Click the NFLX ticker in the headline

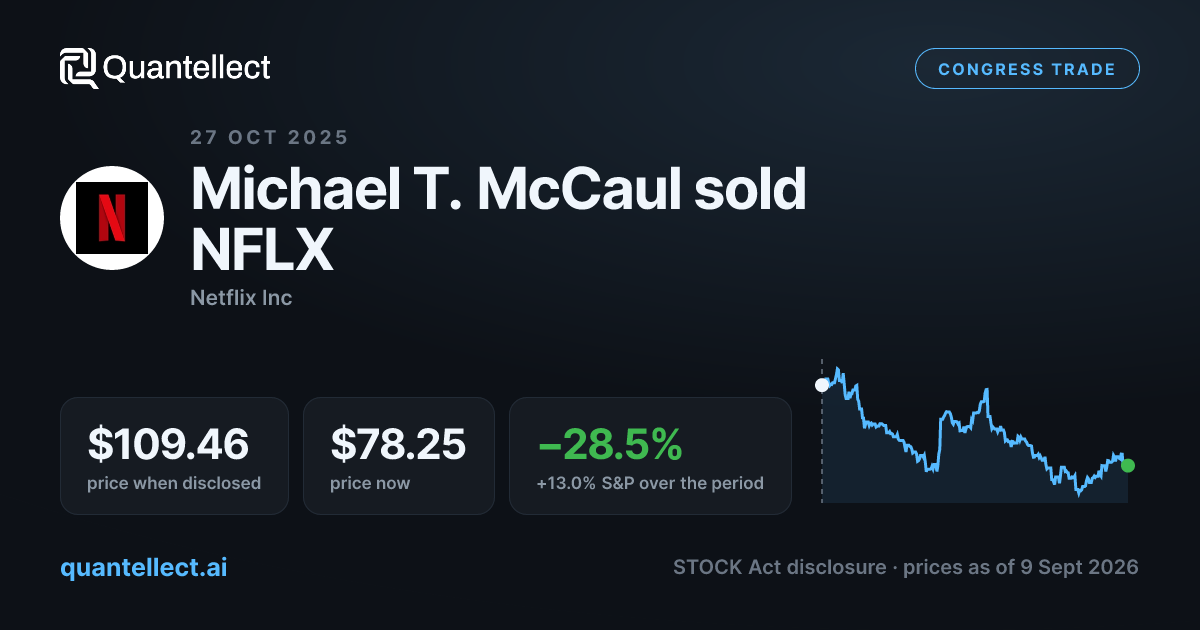(262, 250)
